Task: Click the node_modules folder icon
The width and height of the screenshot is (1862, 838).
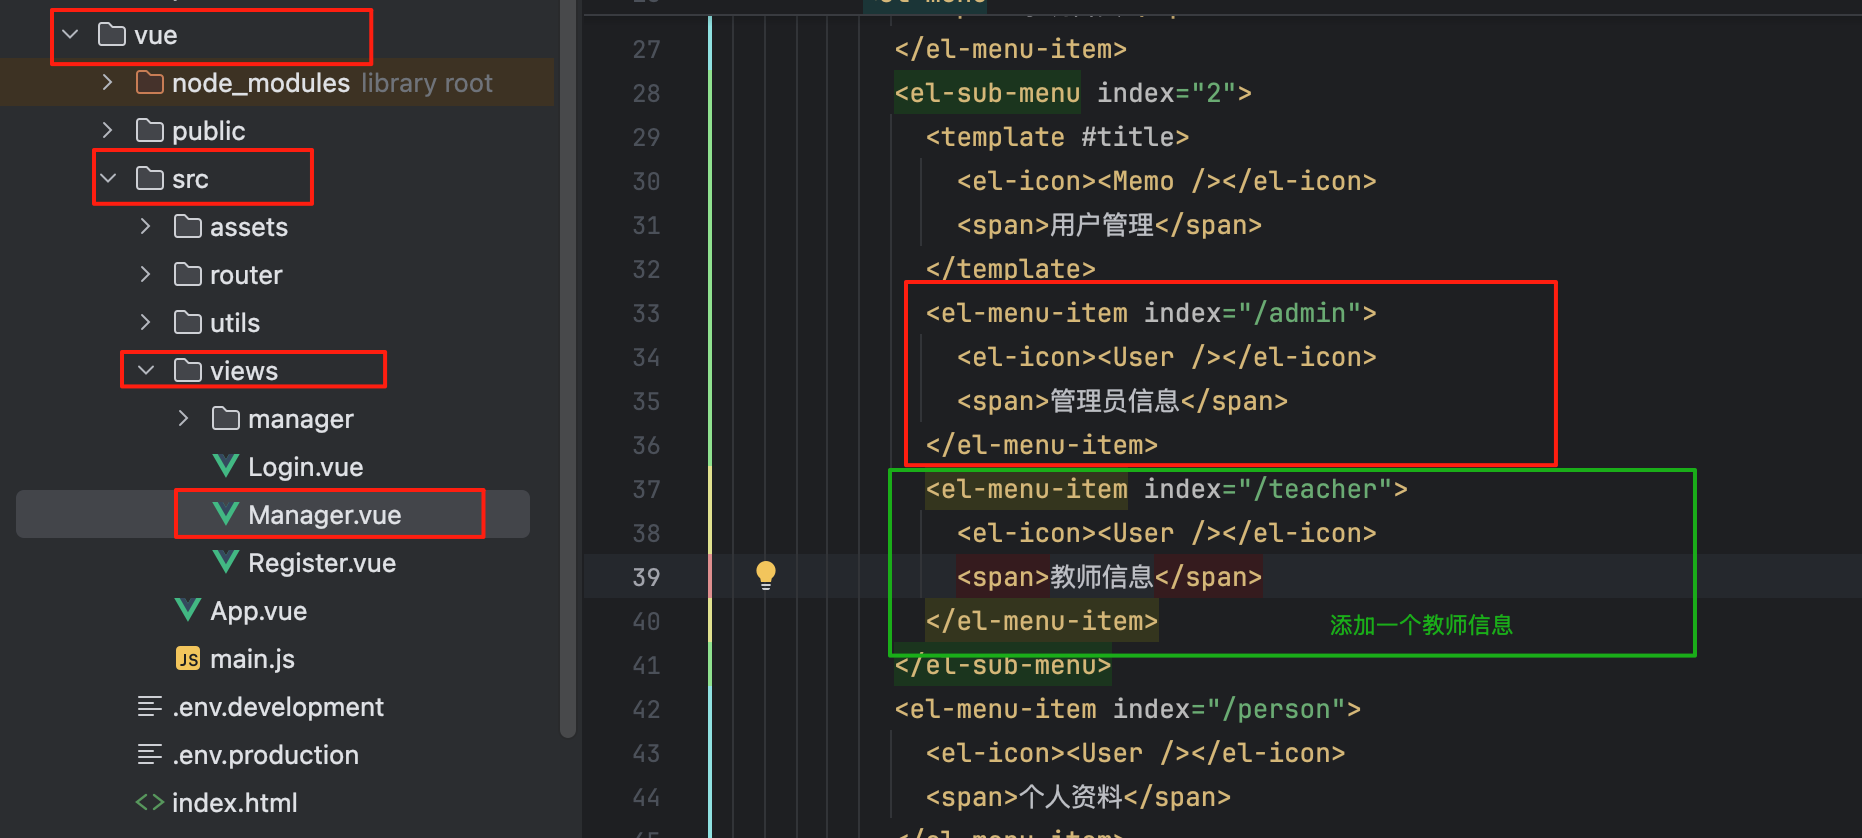Action: click(150, 82)
